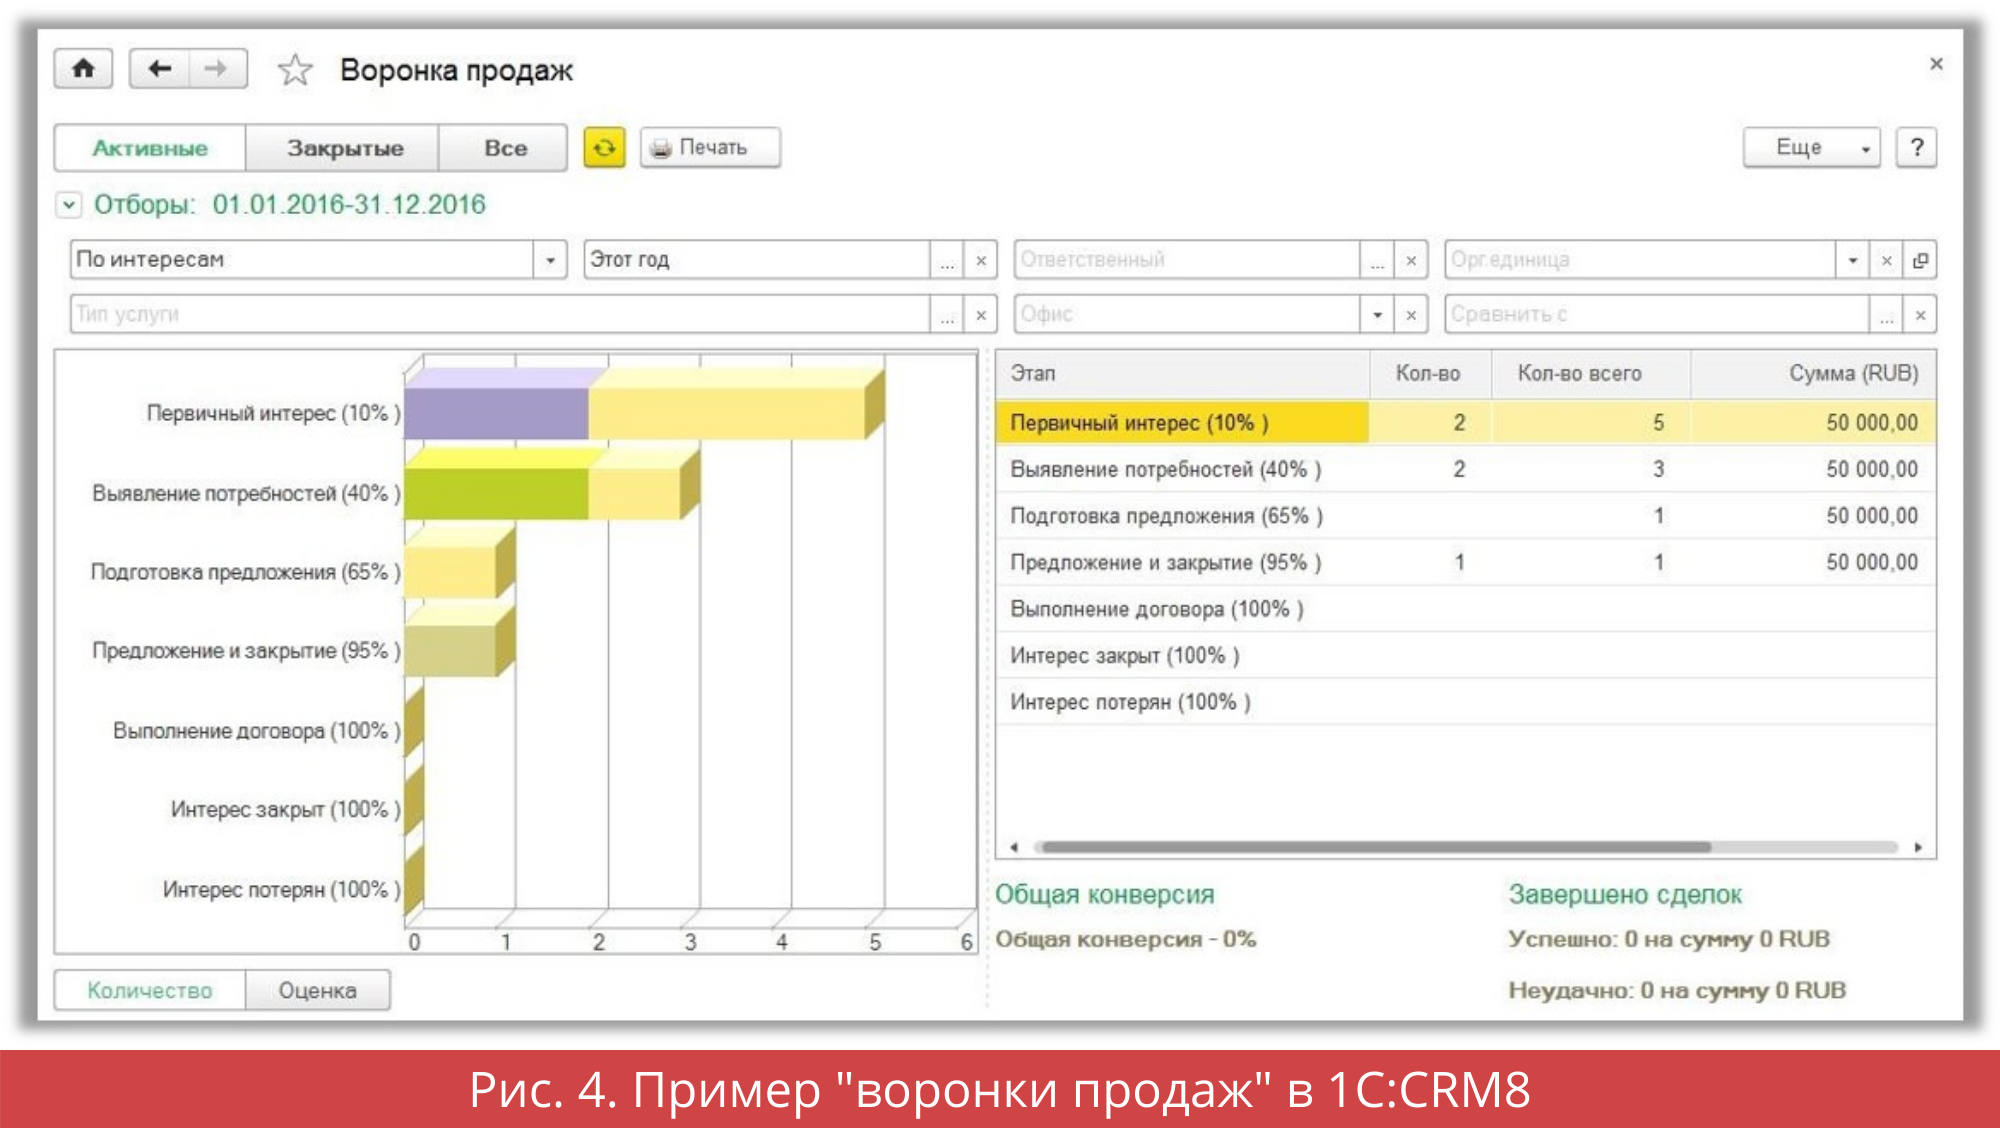Select the Первичный интерес (10%) table row
This screenshot has height=1128, width=2000.
point(1466,422)
